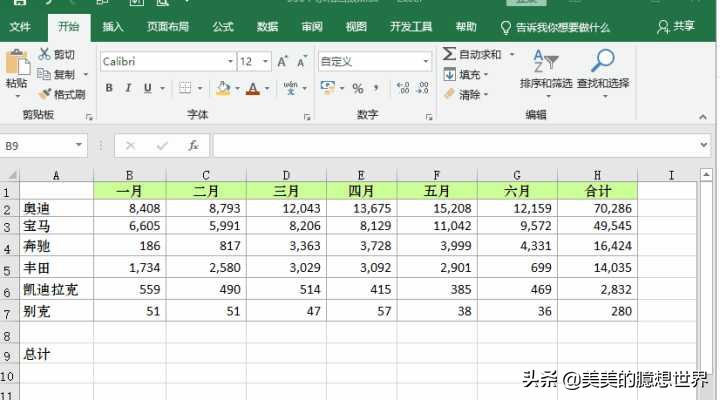The height and width of the screenshot is (400, 720).
Task: Switch to the Data (数据) tab
Action: tap(267, 27)
